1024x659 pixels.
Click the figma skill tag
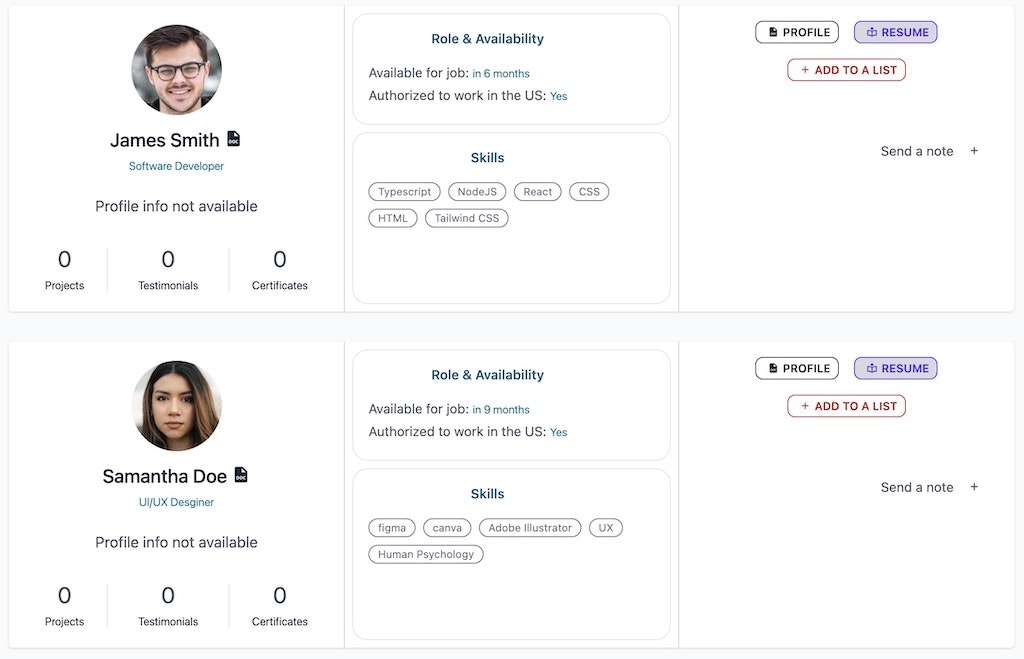click(x=392, y=528)
